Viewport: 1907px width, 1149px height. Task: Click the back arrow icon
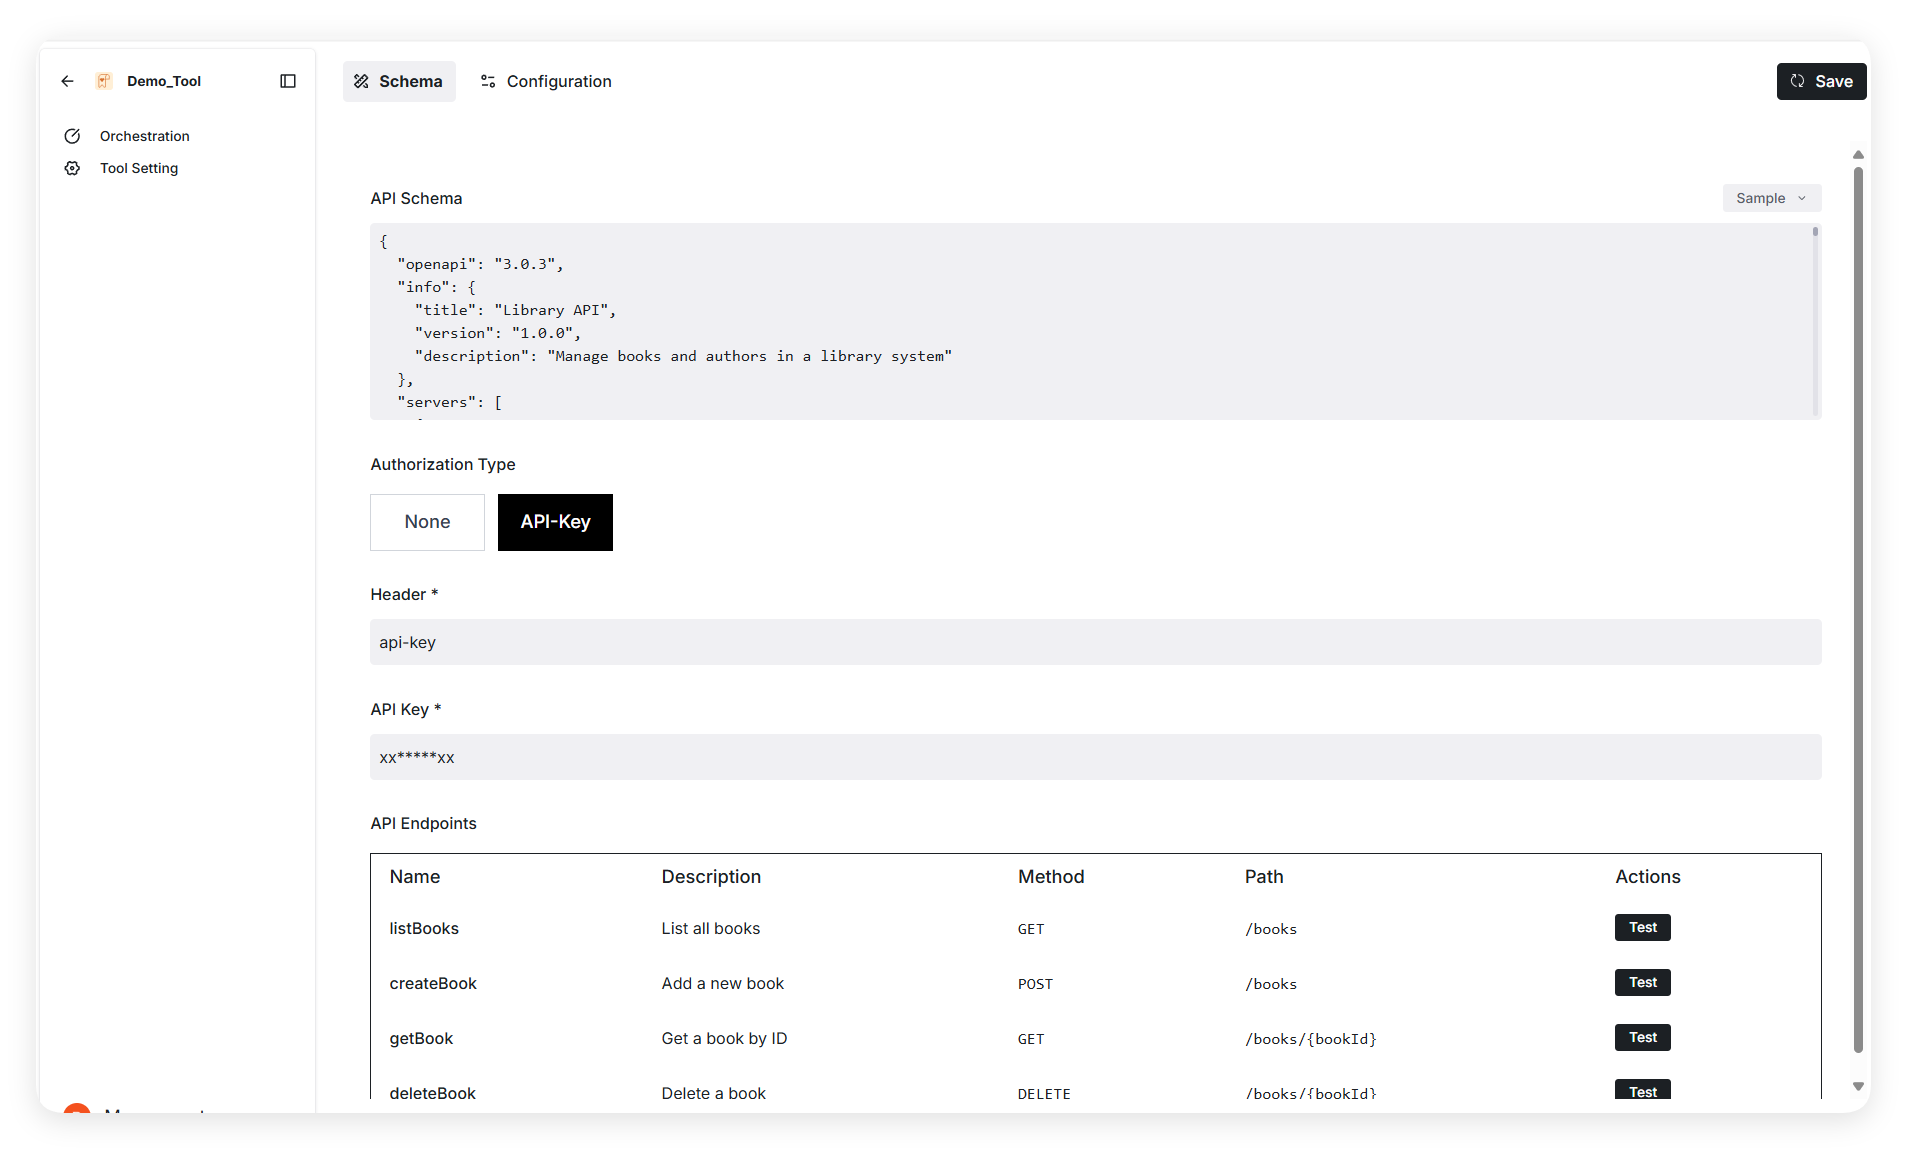67,81
